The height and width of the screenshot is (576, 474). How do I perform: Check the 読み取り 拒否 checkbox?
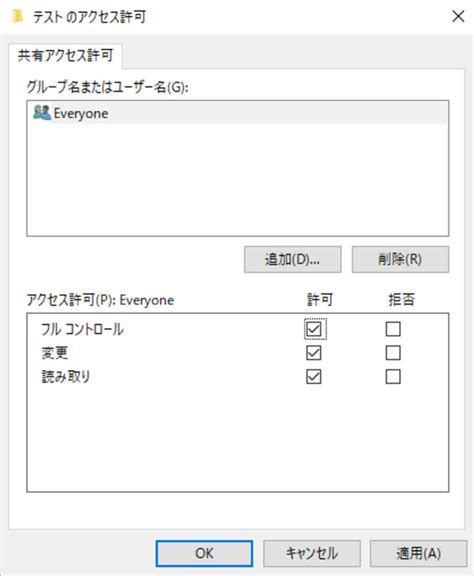tap(393, 377)
